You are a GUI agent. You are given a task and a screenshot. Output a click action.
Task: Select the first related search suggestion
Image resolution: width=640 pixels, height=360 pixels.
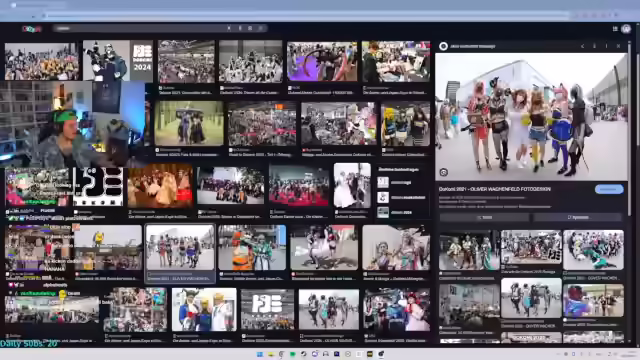tap(401, 182)
